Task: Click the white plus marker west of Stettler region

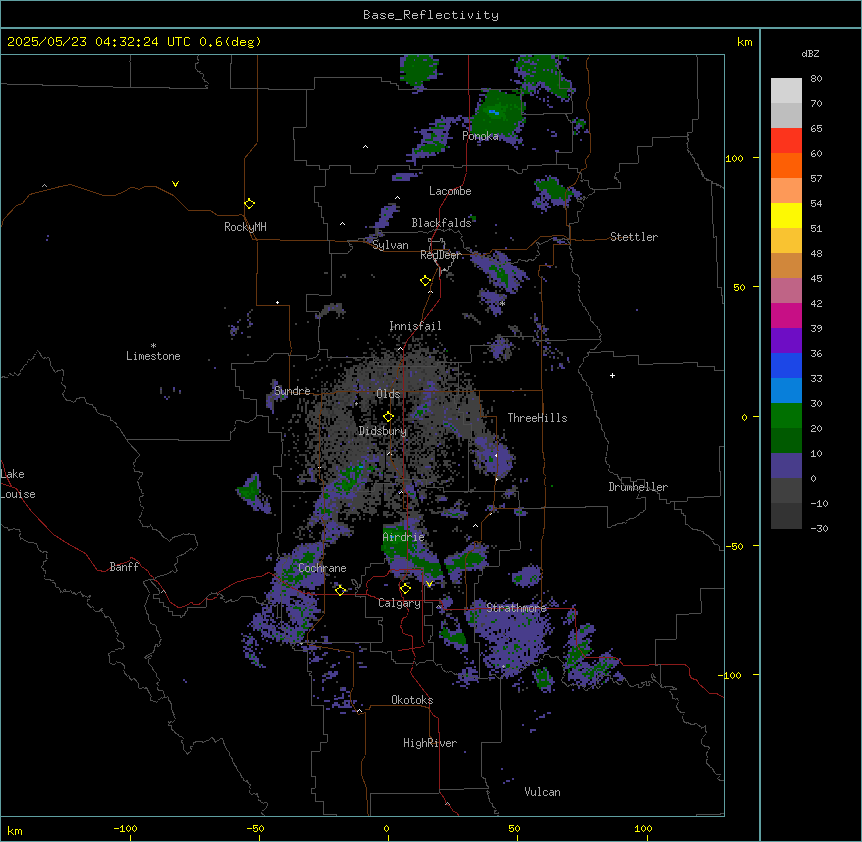Action: (x=612, y=375)
